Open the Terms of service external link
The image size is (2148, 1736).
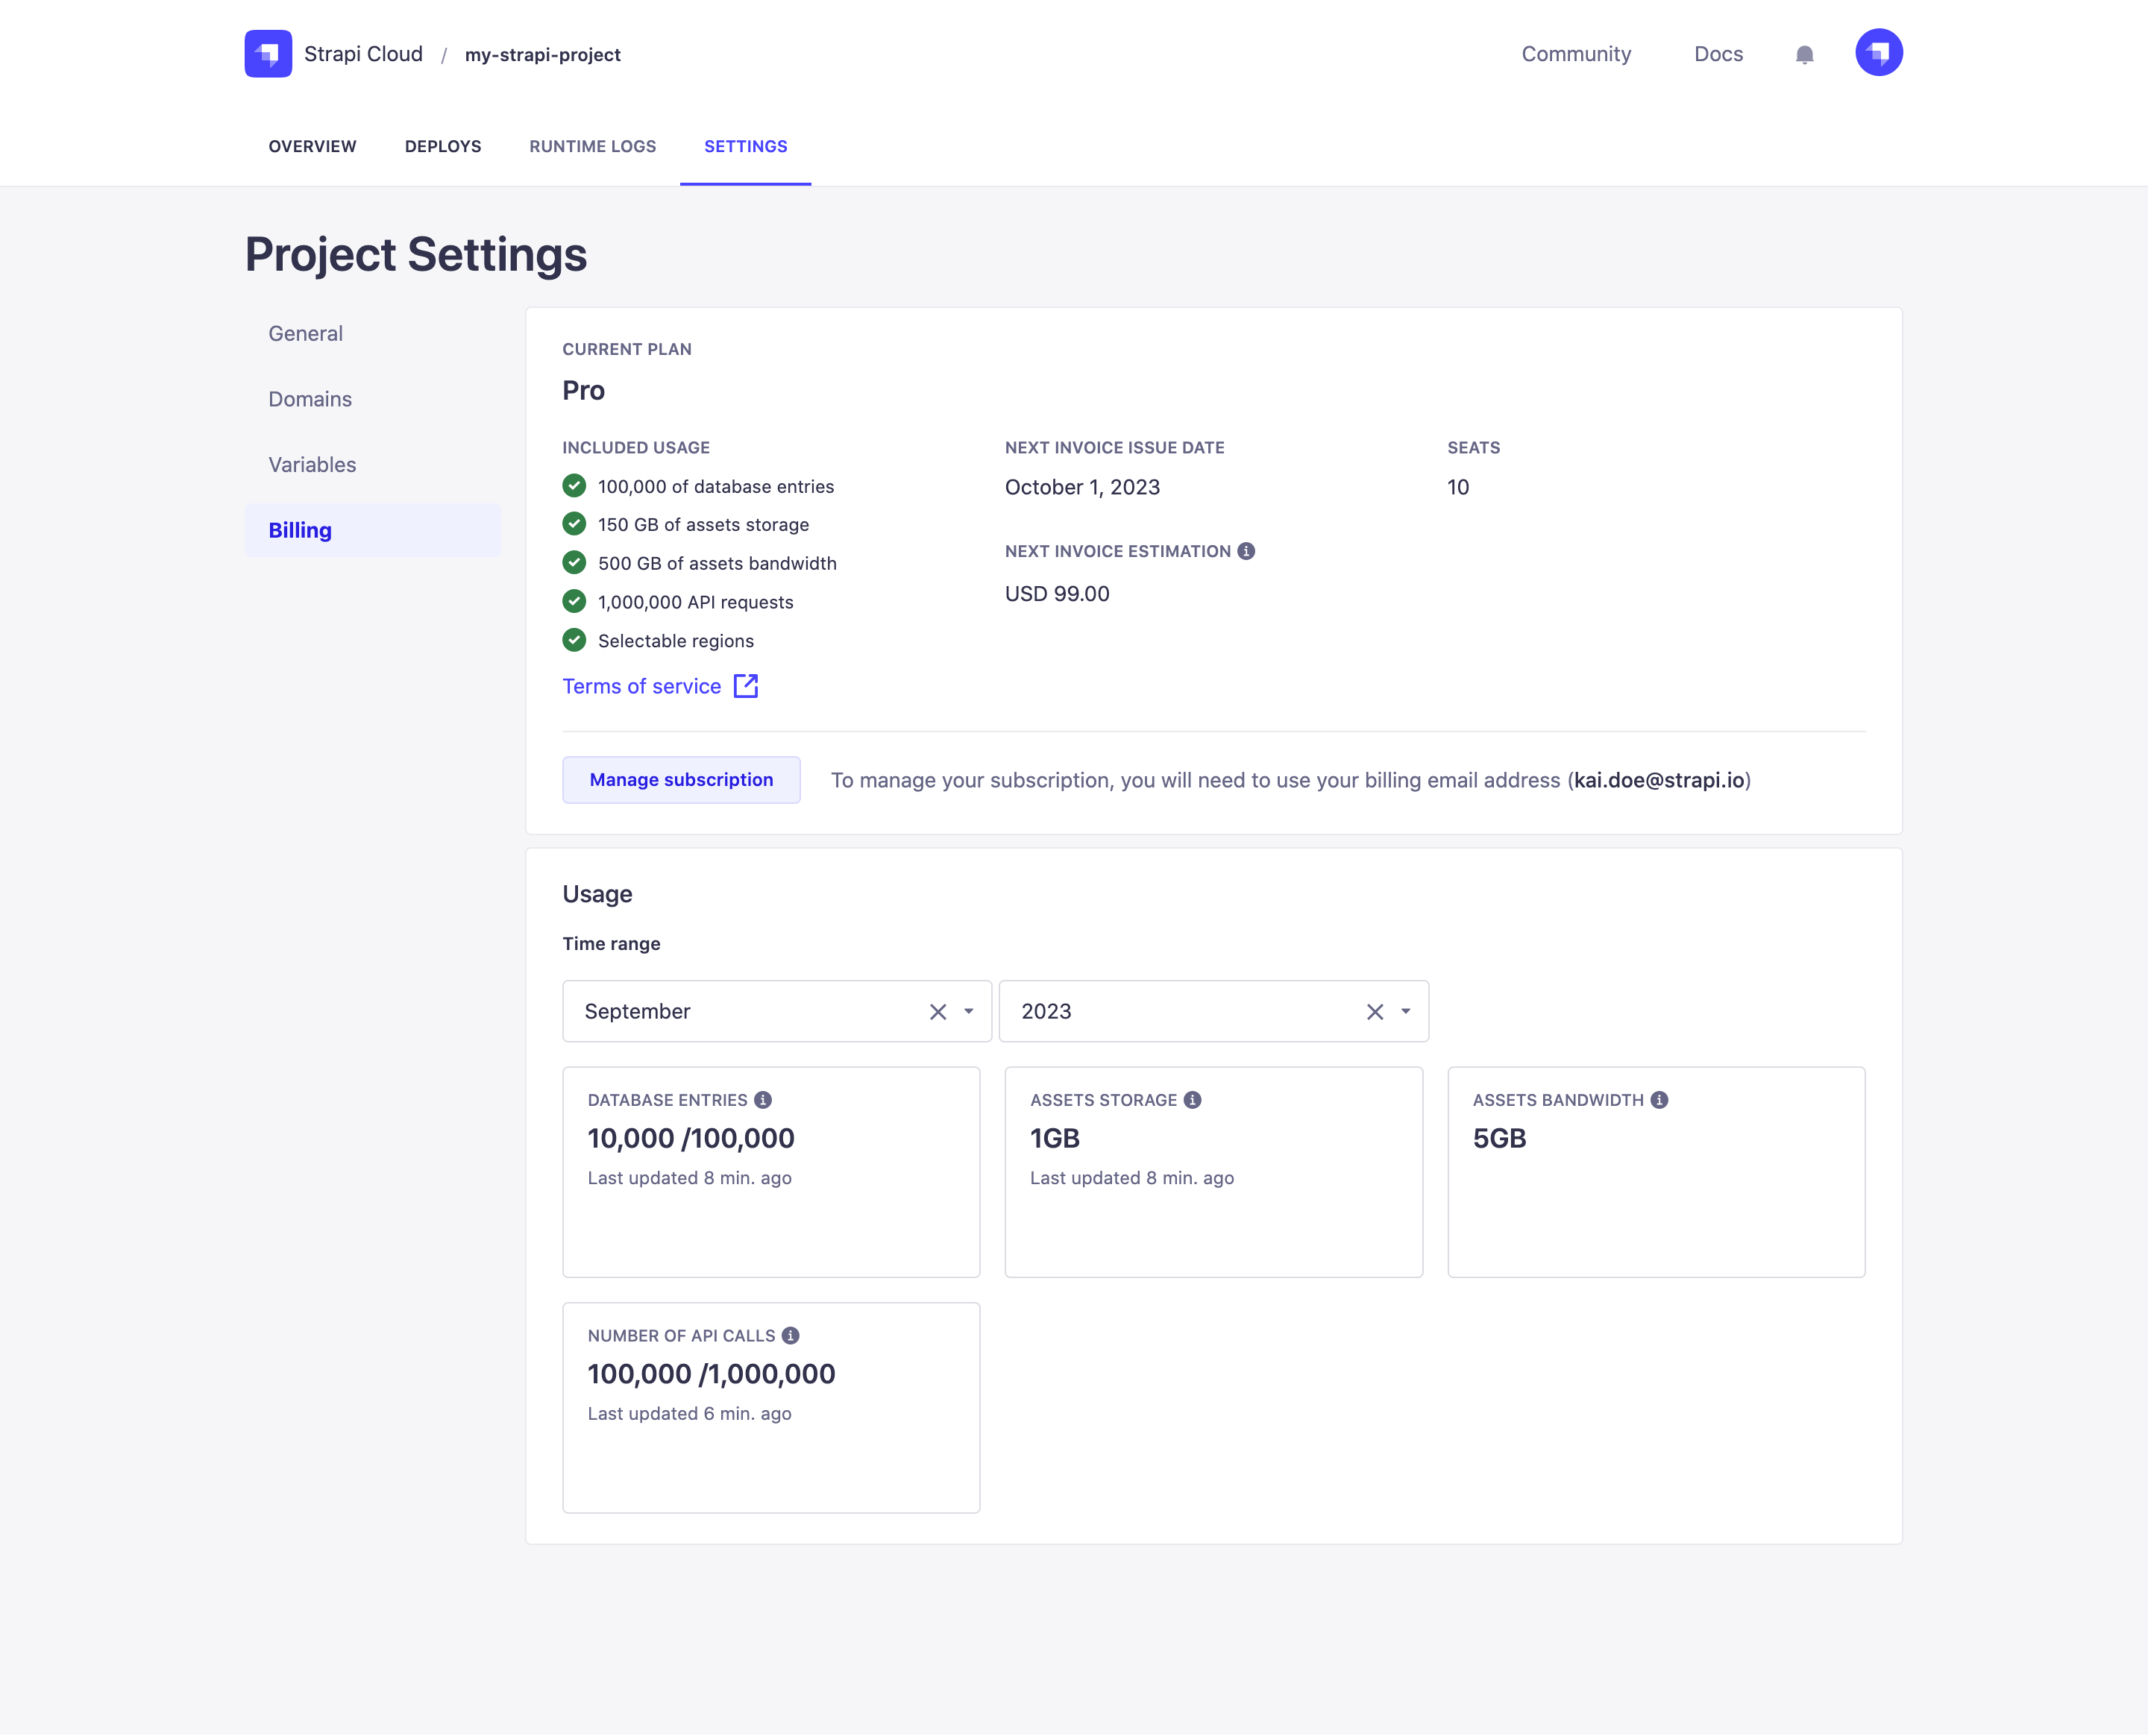click(661, 685)
